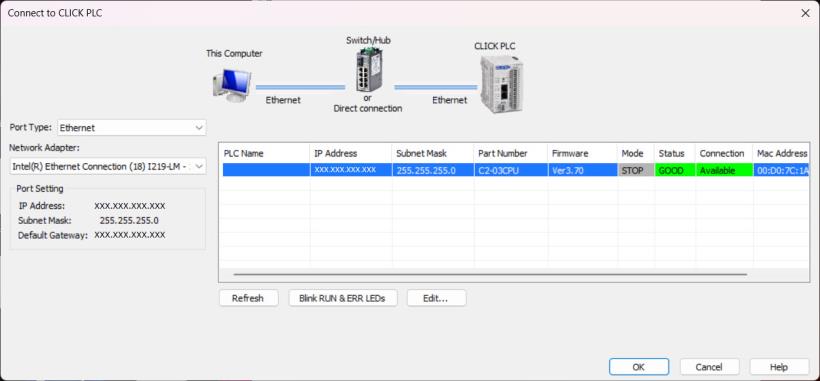The height and width of the screenshot is (381, 820).
Task: Click the Port Setting Default Gateway value
Action: (x=130, y=235)
